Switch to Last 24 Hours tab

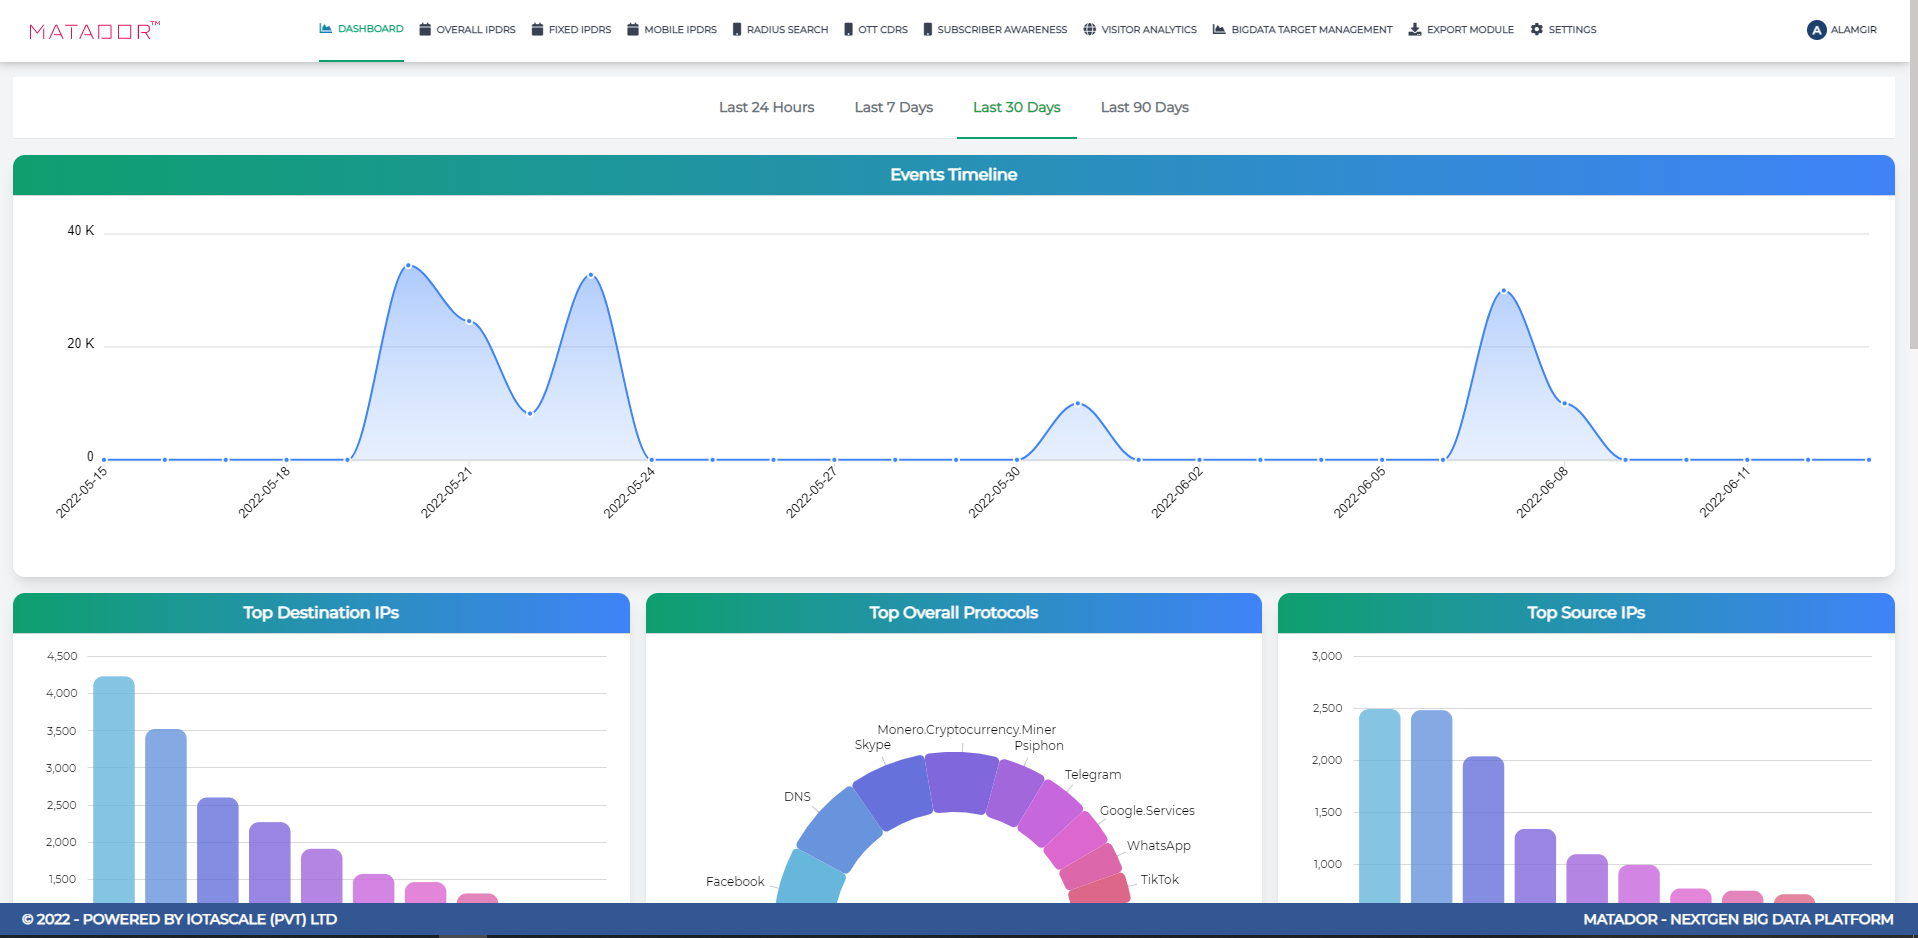tap(766, 108)
